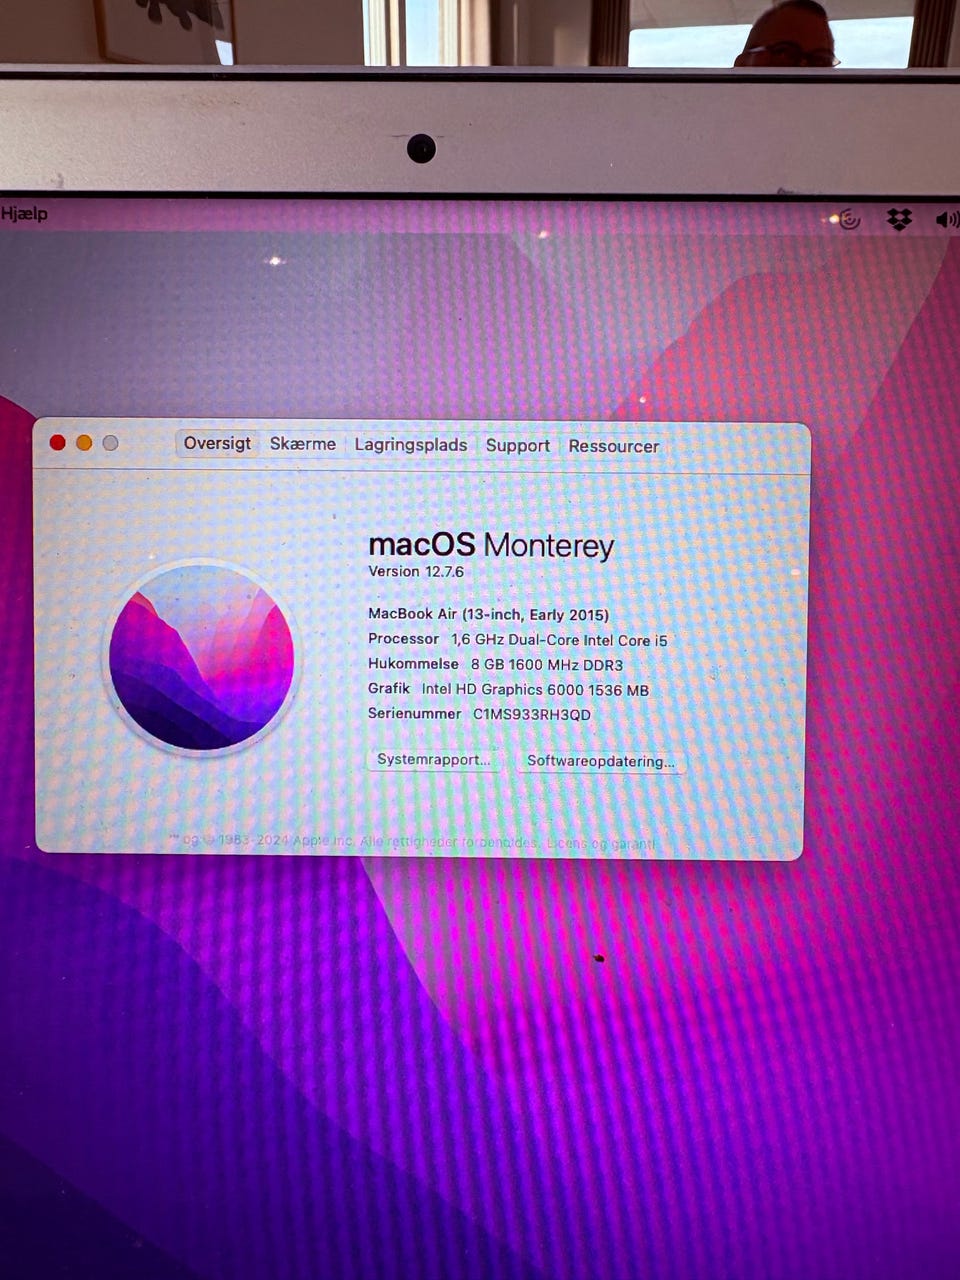960x1280 pixels.
Task: Click Licens og garanti link
Action: click(x=602, y=843)
